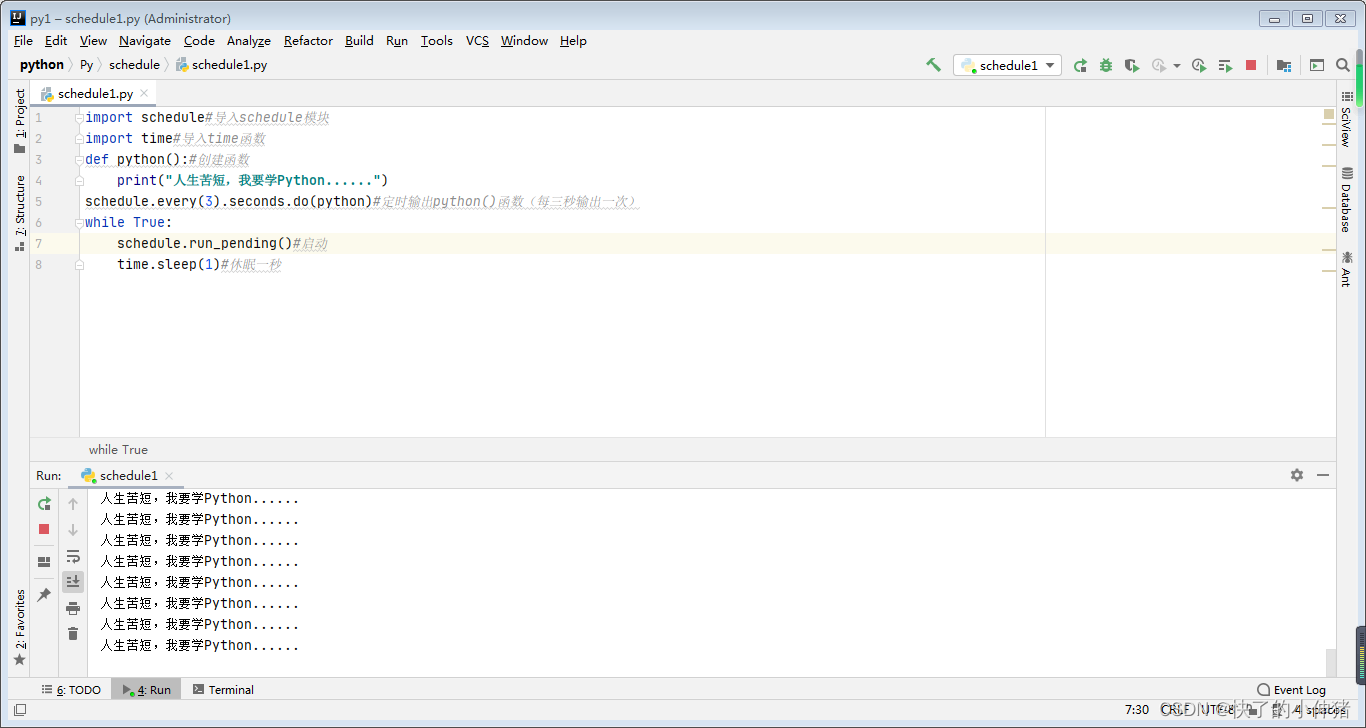
Task: Fold the def python() function
Action: 79,159
